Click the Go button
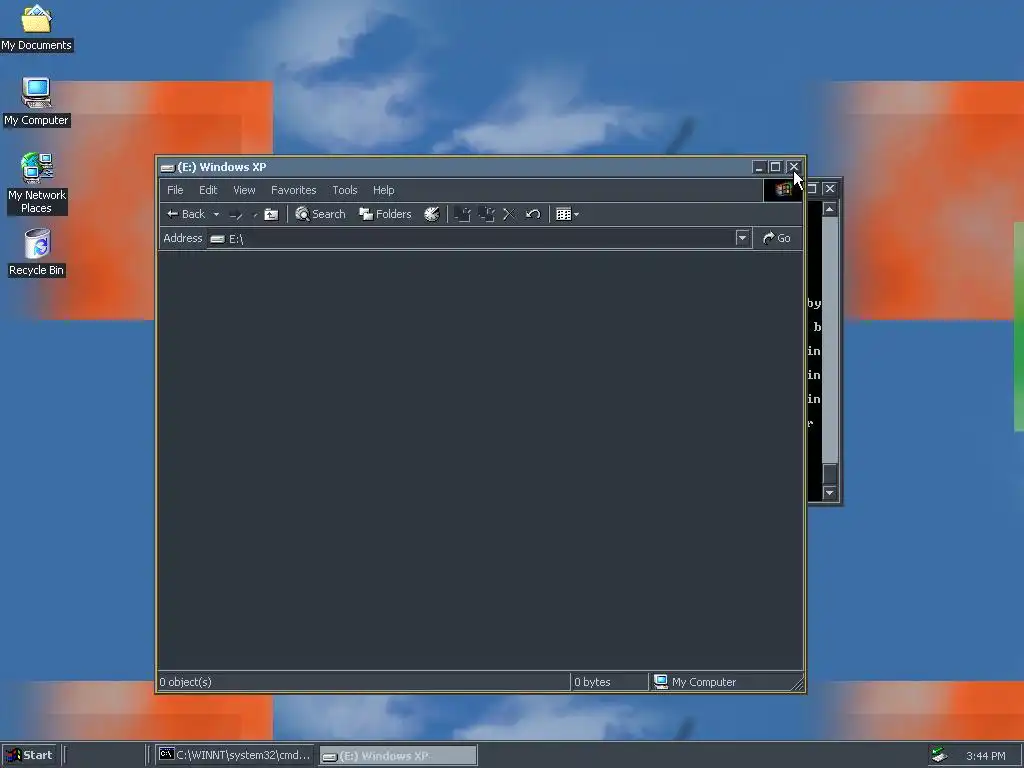The height and width of the screenshot is (768, 1024). click(777, 238)
